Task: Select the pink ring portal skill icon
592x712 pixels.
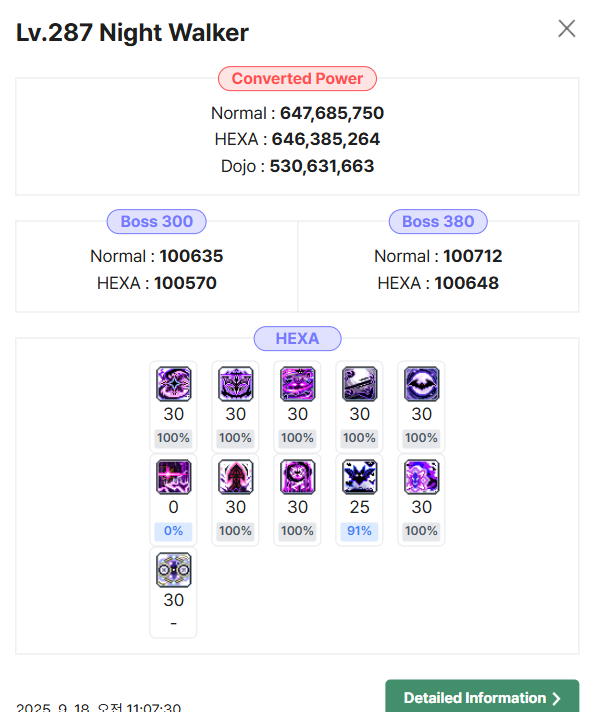Action: 297,477
